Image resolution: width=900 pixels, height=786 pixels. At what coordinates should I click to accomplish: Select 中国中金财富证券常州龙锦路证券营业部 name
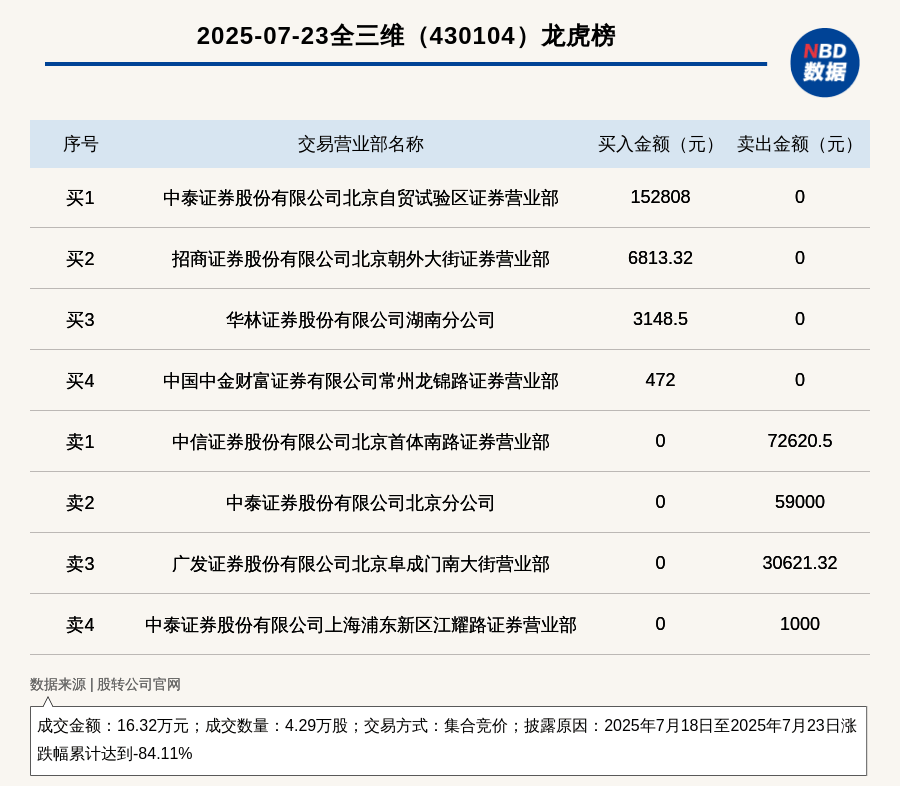360,381
